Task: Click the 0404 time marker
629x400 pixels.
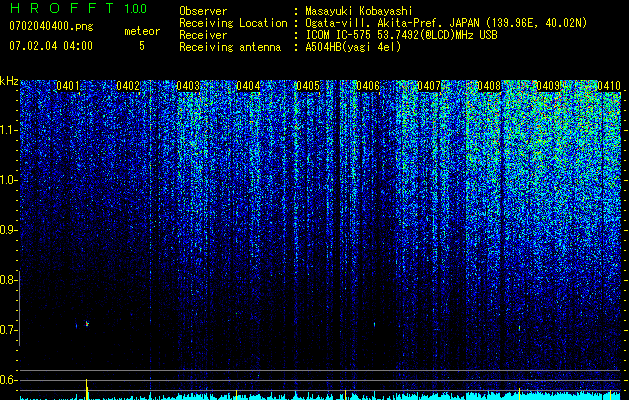Action: click(x=248, y=86)
